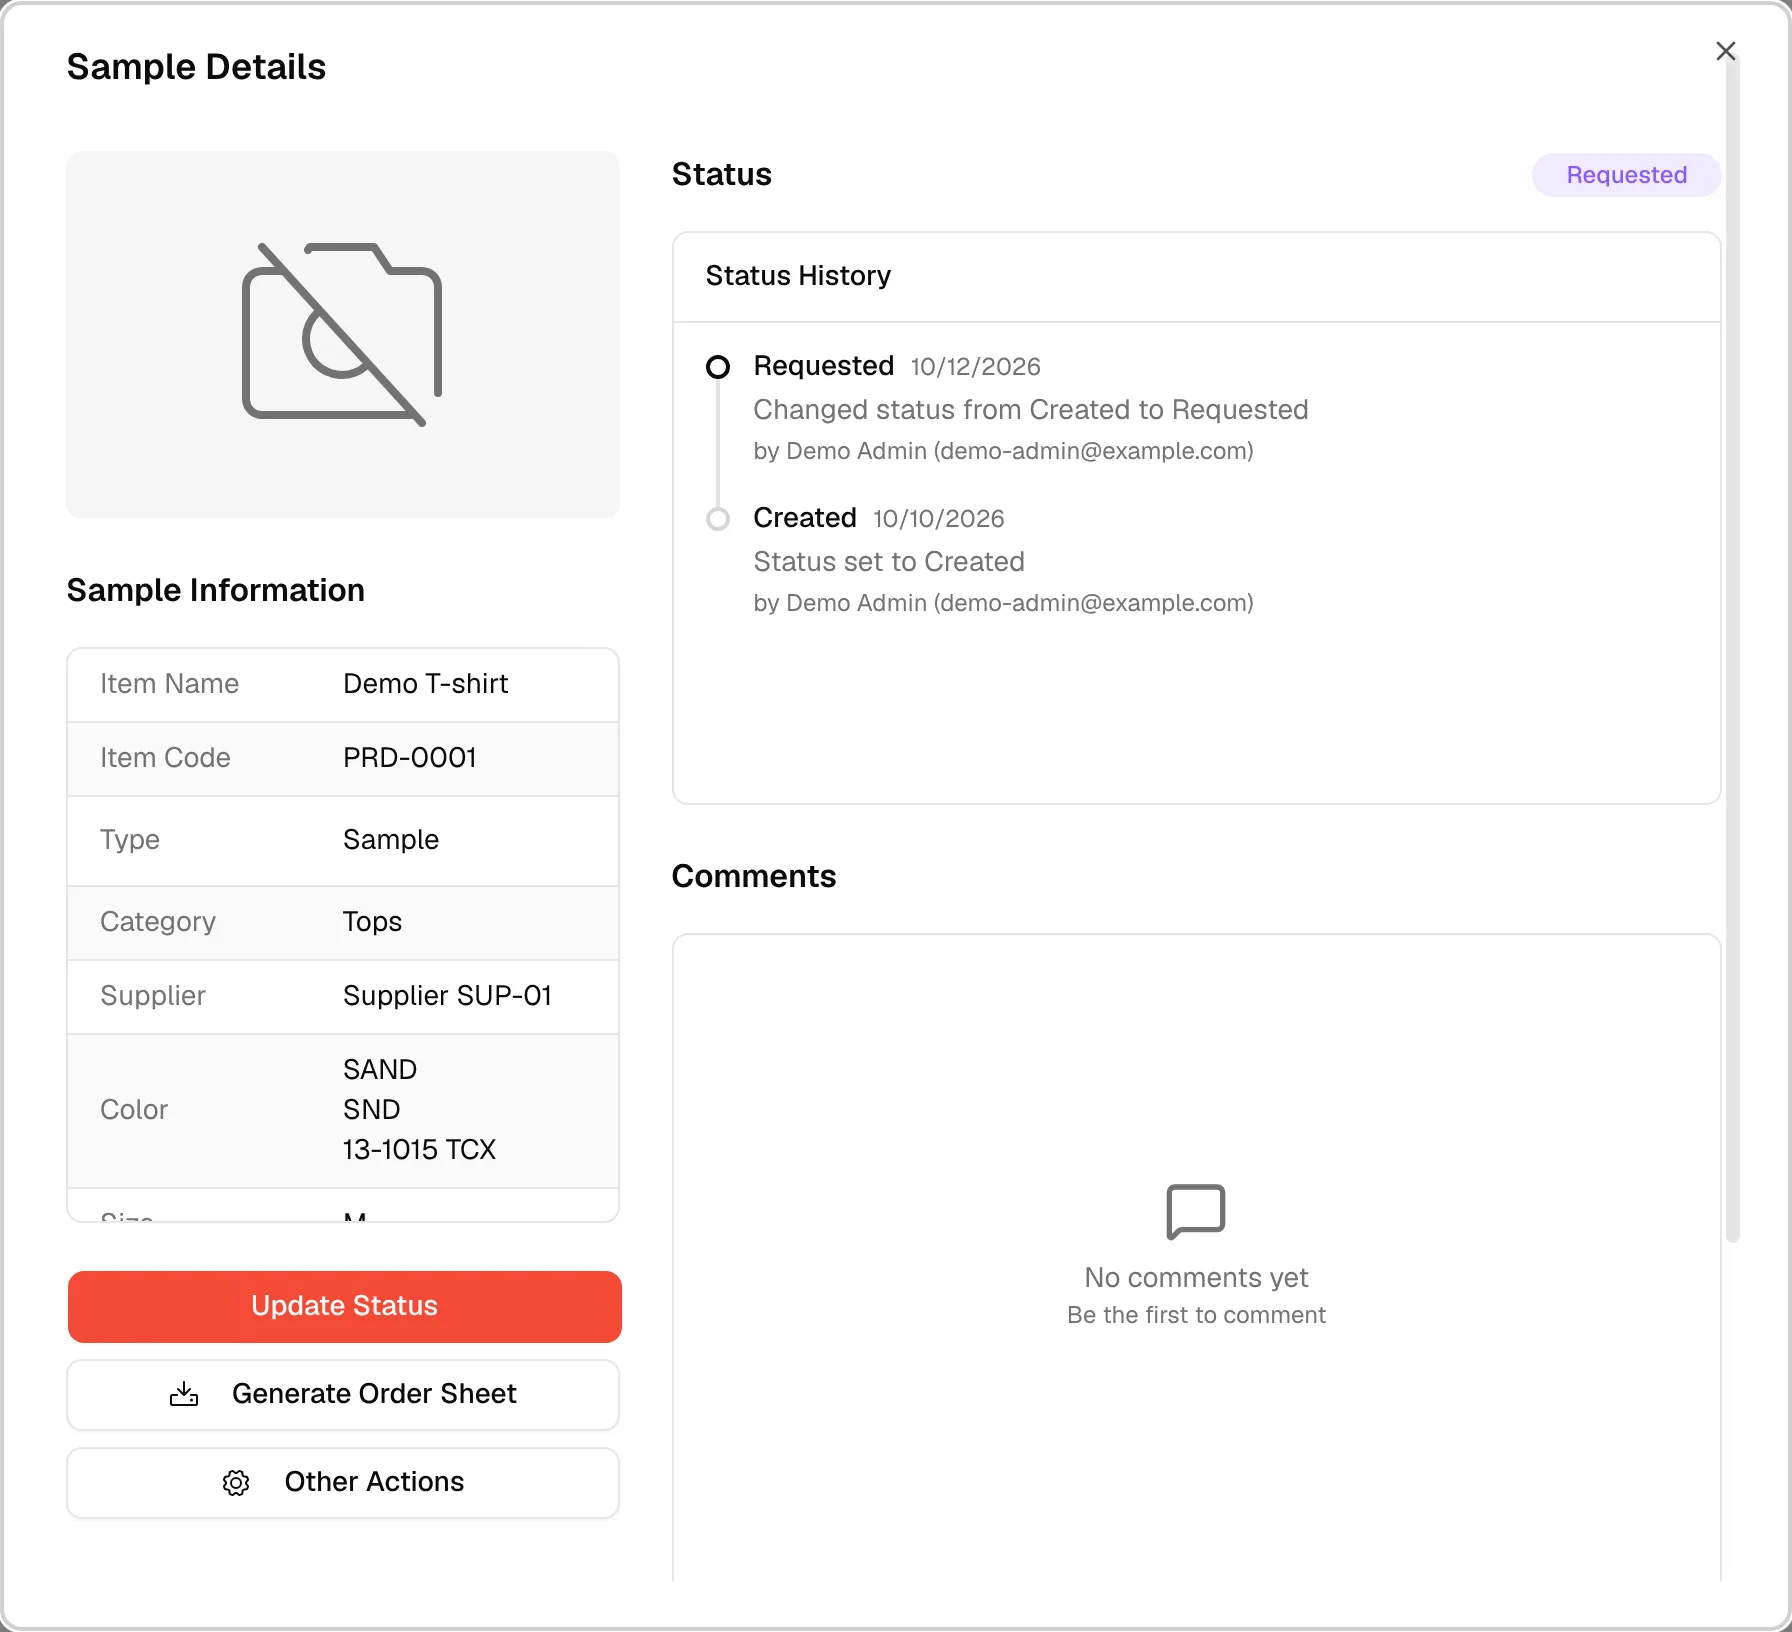Click the date '10/10/2026' in status history

(939, 519)
